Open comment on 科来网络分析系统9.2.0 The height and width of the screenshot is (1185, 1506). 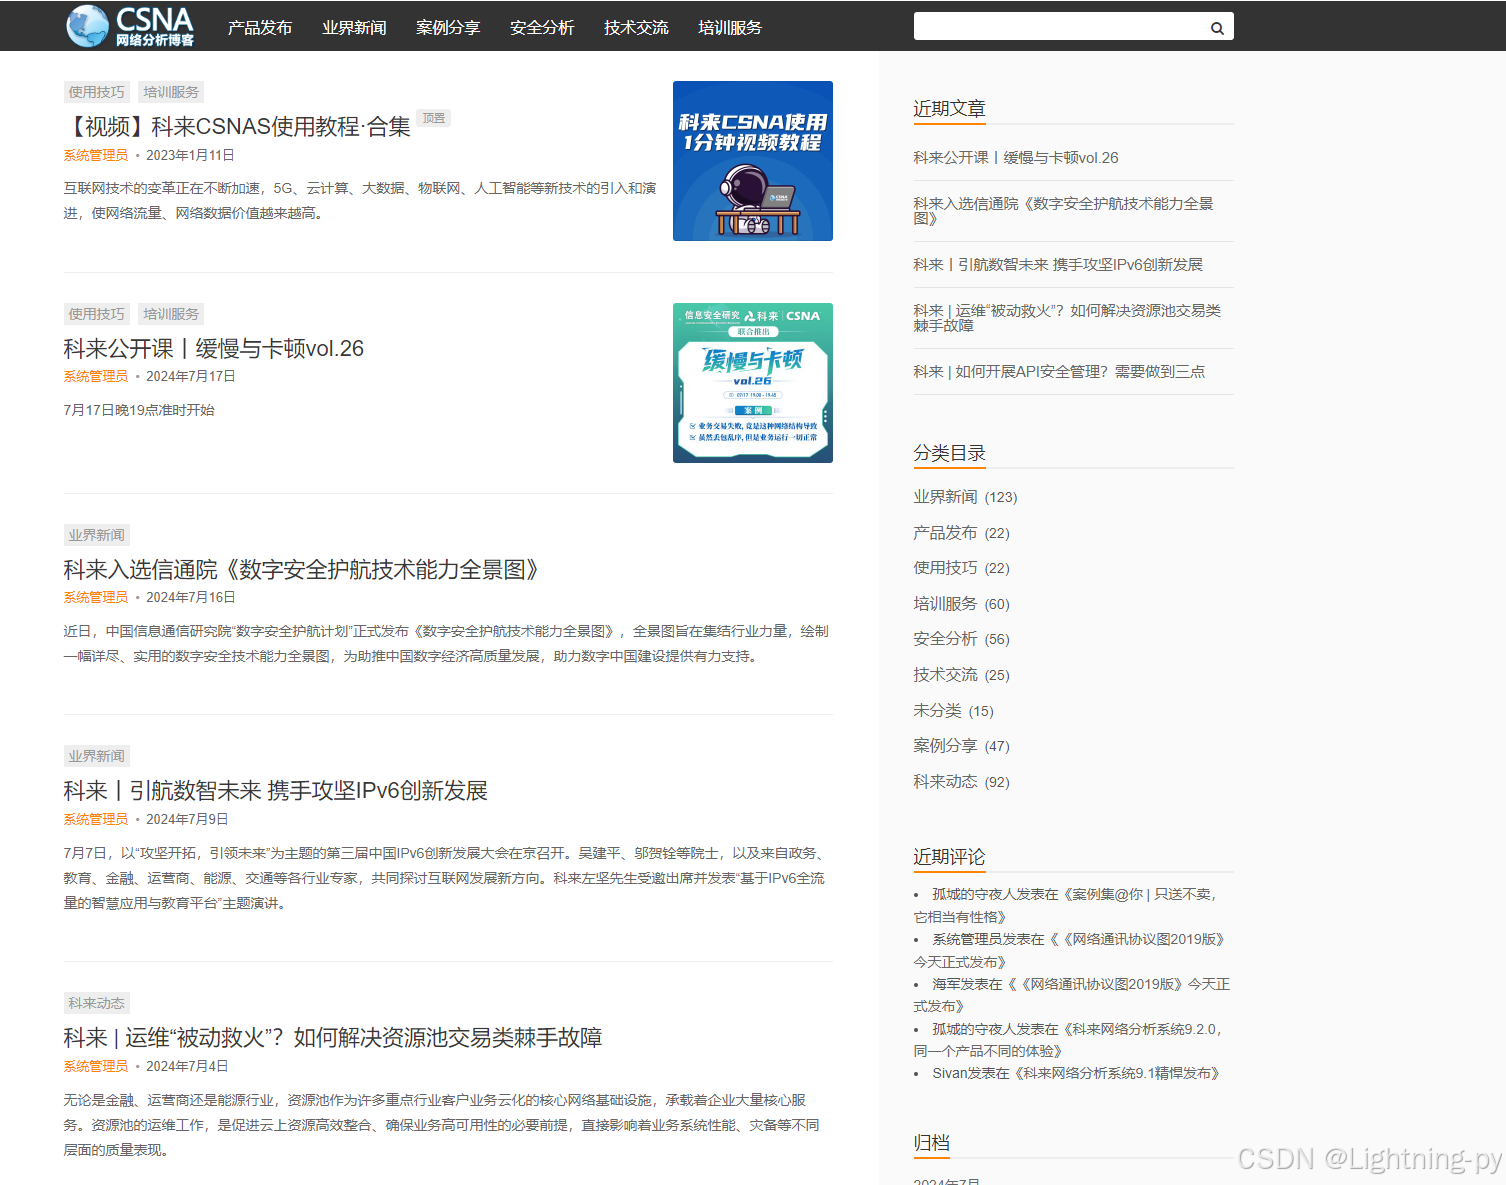(x=1070, y=1040)
